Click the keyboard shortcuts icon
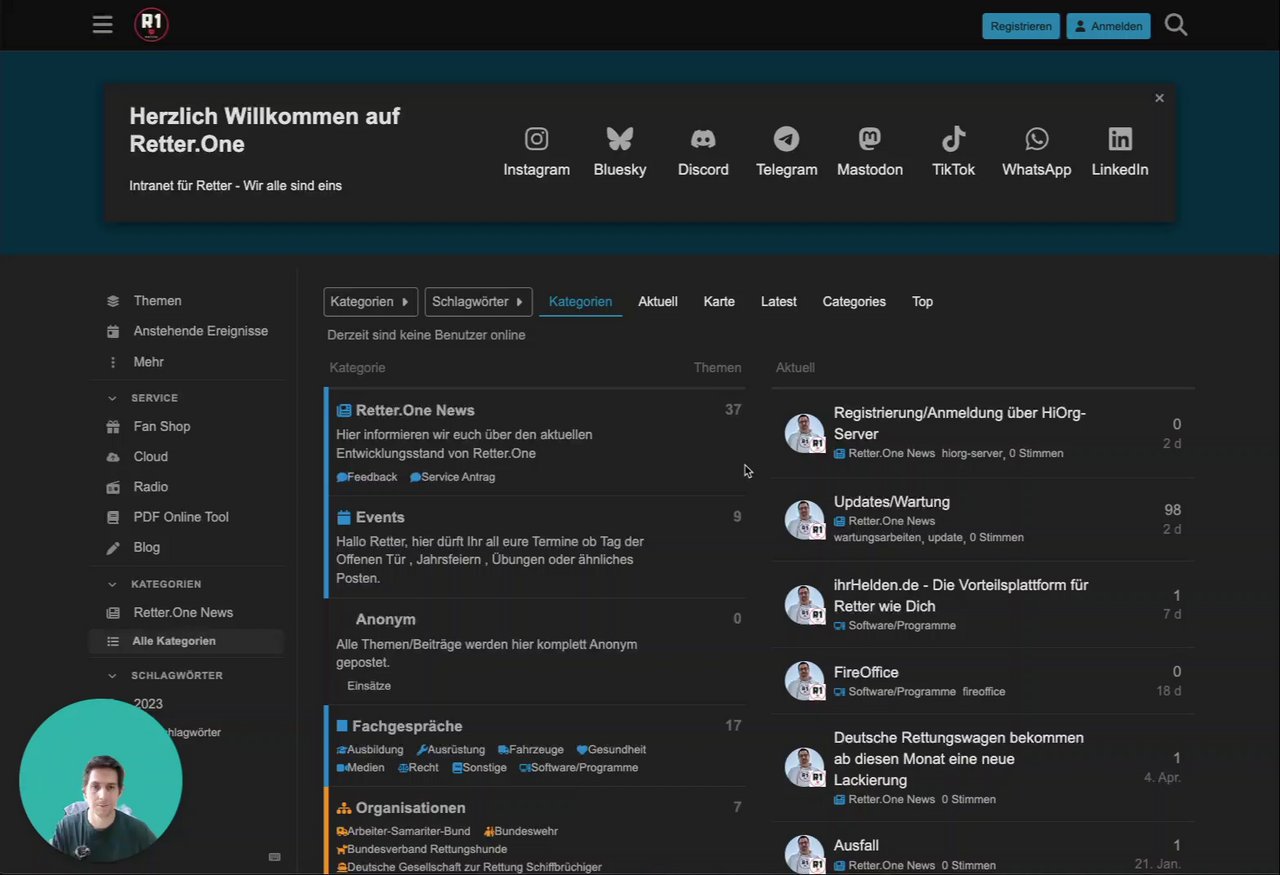Viewport: 1280px width, 875px height. coord(275,857)
